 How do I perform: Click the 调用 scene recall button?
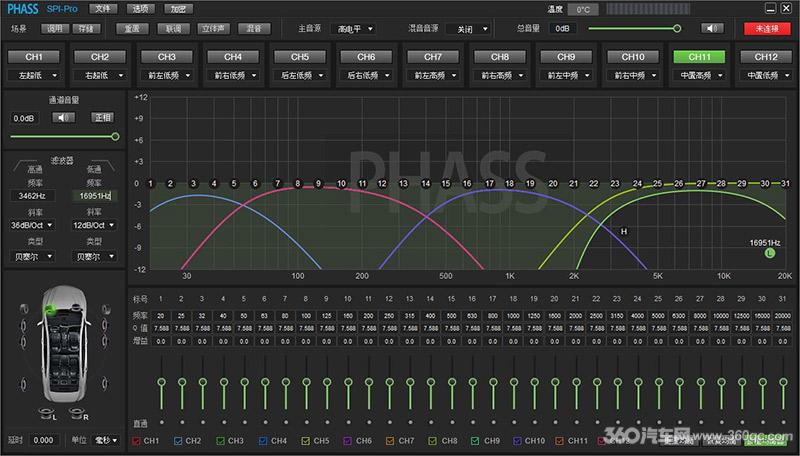55,29
